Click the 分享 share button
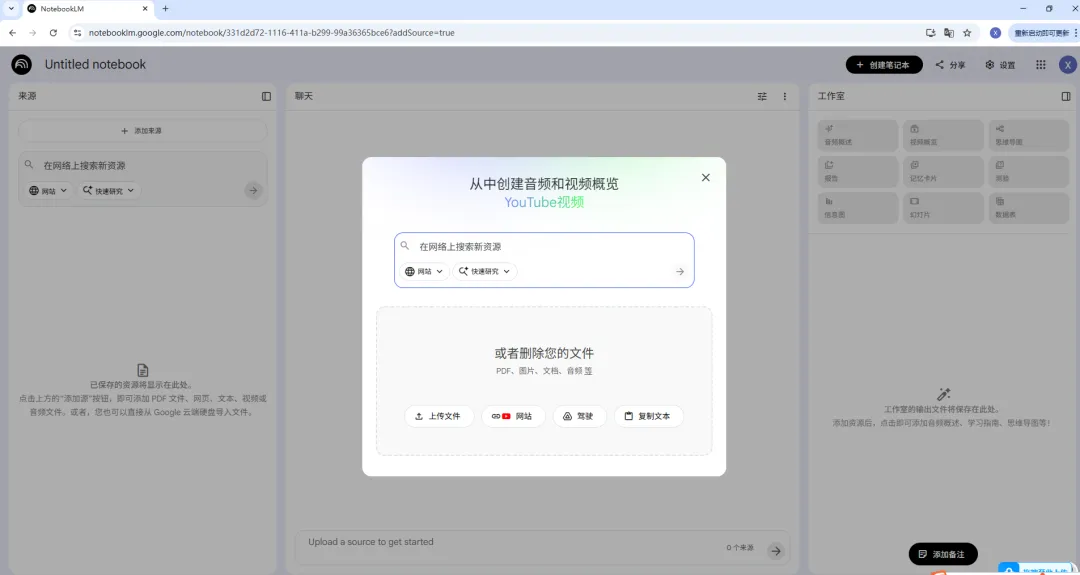 [x=951, y=65]
